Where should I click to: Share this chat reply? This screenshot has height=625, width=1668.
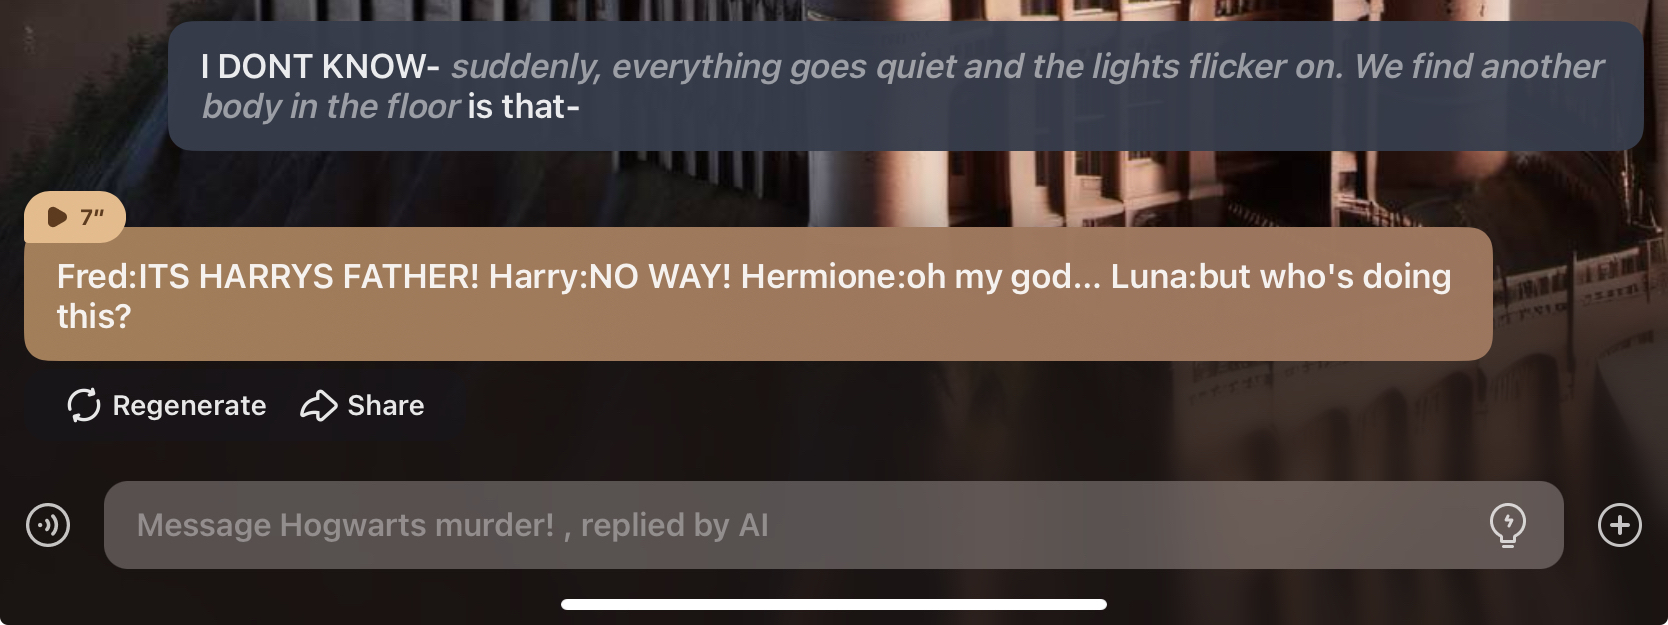(x=362, y=405)
